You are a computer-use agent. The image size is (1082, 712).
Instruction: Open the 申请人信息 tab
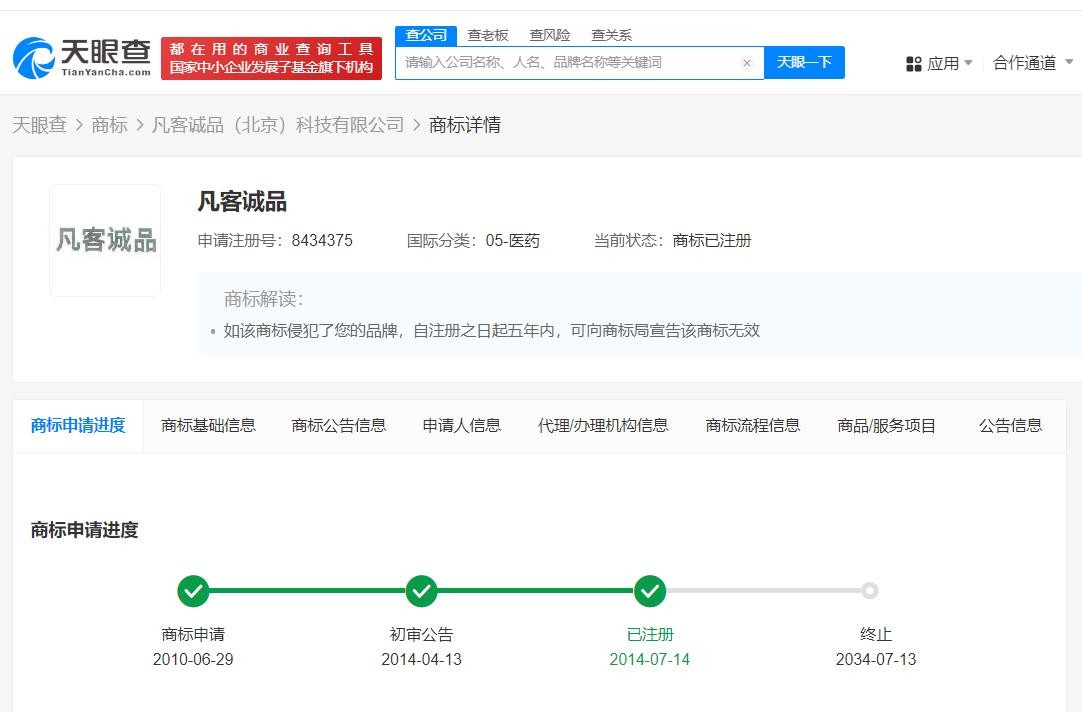click(461, 425)
